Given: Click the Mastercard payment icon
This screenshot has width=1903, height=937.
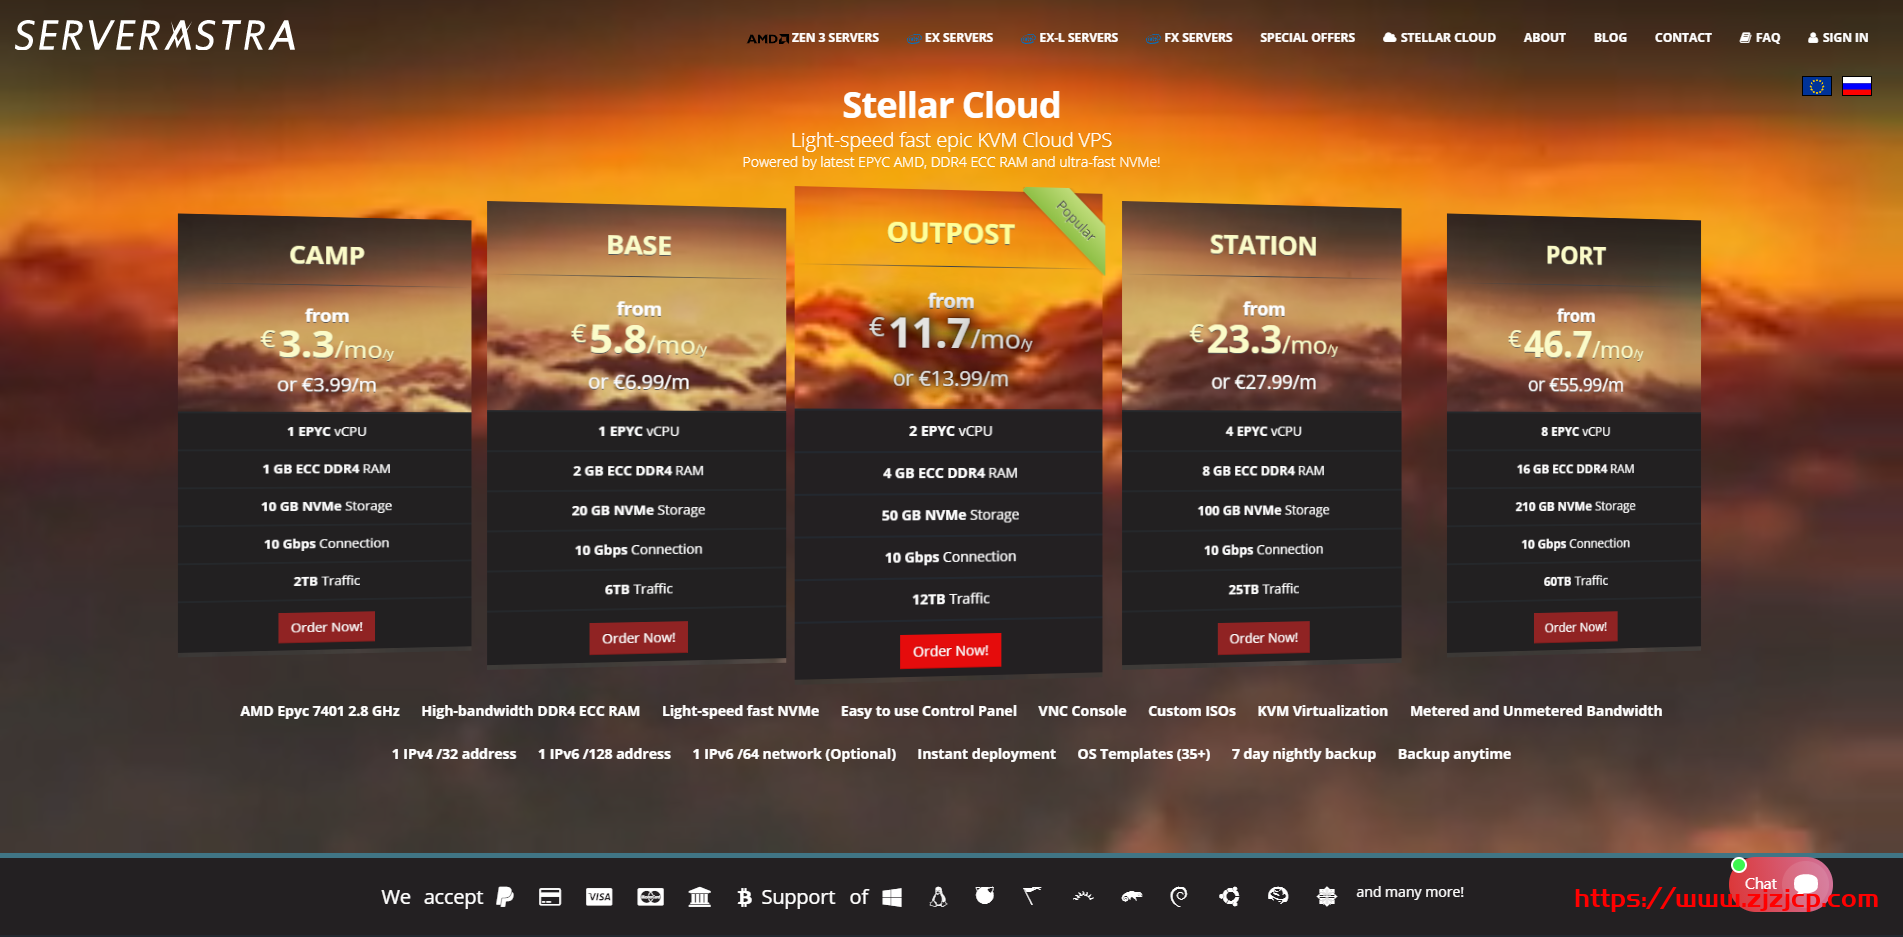Looking at the screenshot, I should coord(651,897).
